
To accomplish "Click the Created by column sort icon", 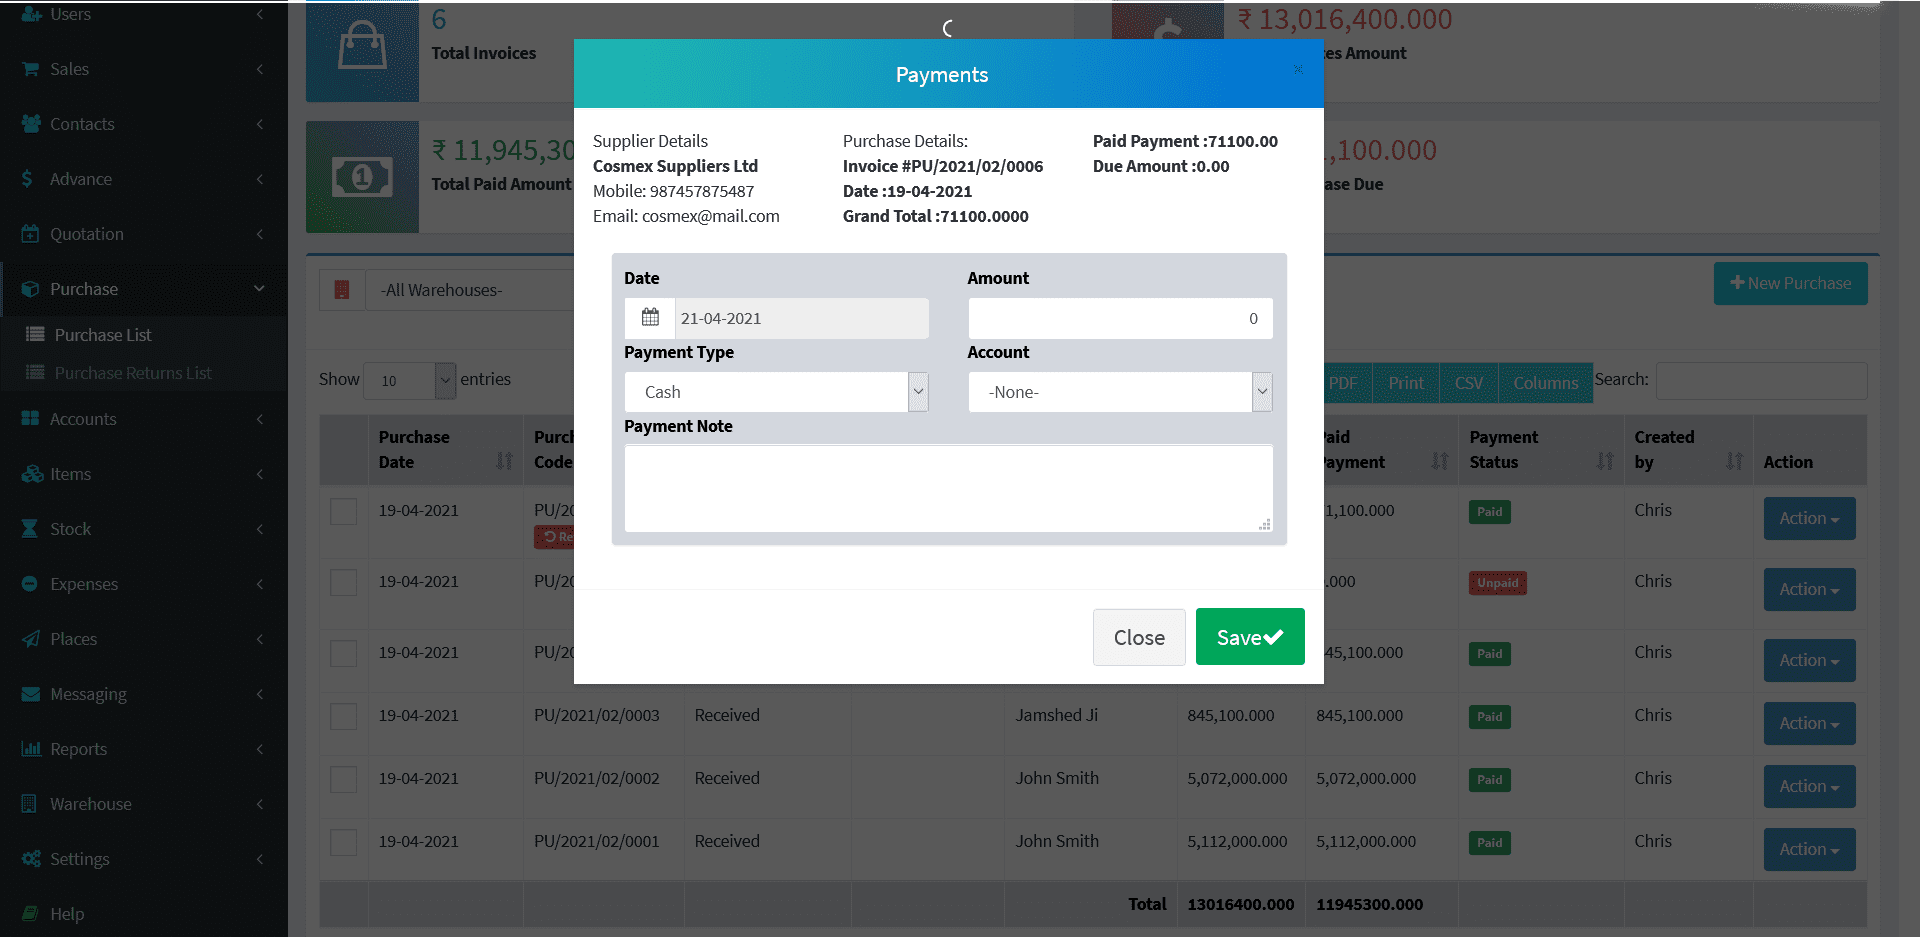I will pos(1734,461).
